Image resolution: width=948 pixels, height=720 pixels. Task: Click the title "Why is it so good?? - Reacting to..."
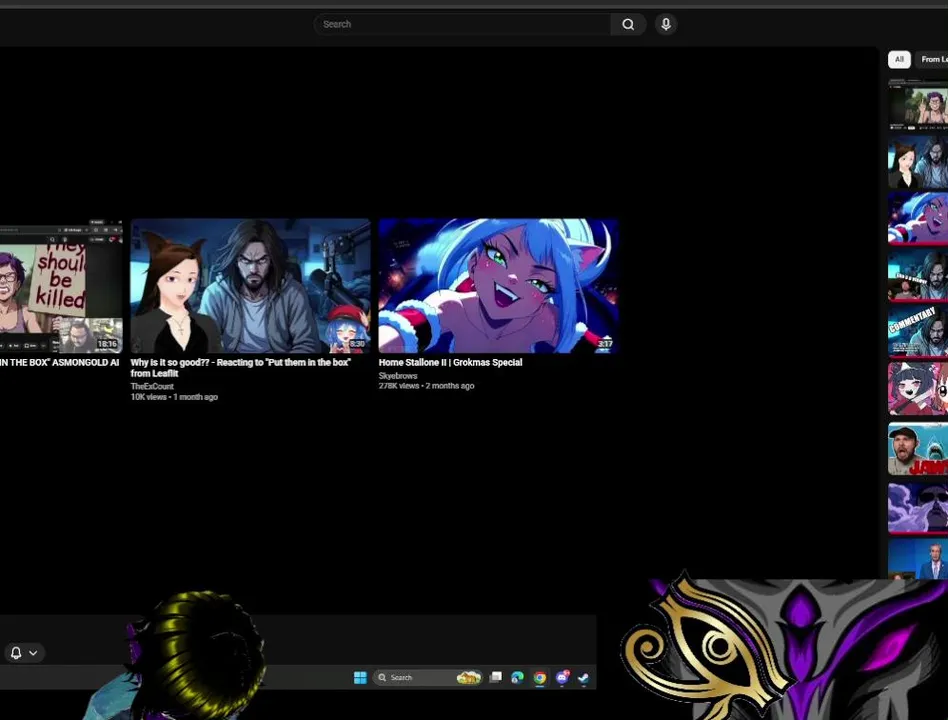coord(241,368)
